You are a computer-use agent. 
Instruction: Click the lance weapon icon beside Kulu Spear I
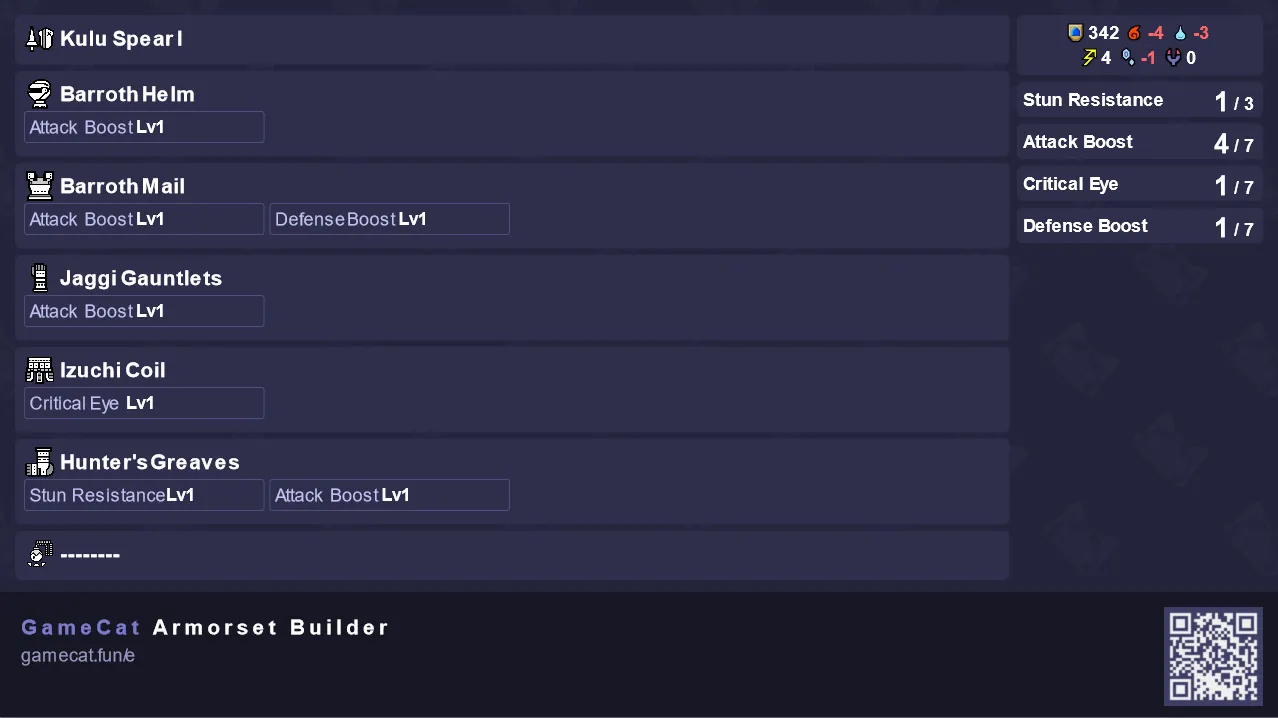[39, 39]
